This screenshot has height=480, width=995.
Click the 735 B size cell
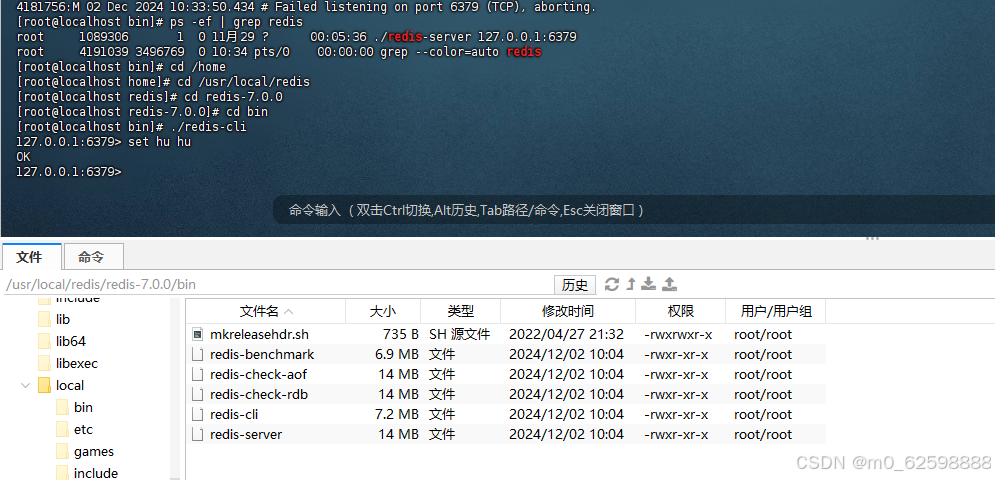pyautogui.click(x=400, y=334)
